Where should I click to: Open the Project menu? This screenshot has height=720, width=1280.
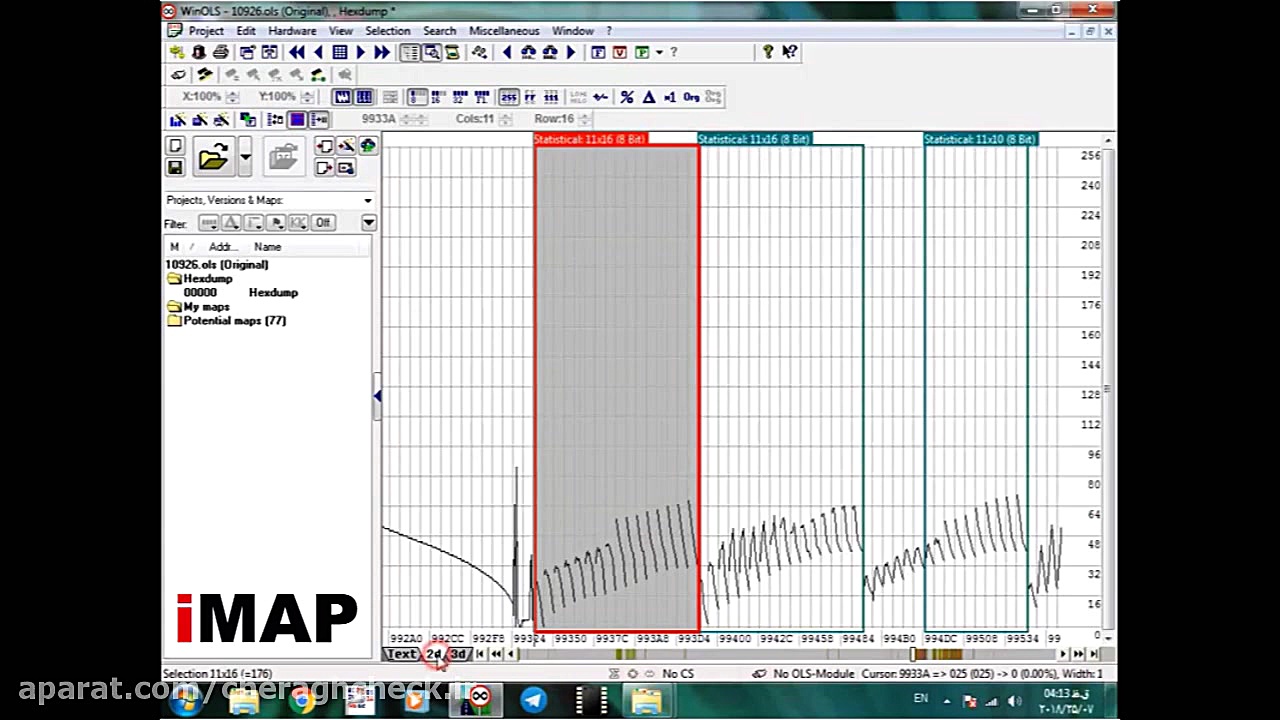[x=206, y=31]
